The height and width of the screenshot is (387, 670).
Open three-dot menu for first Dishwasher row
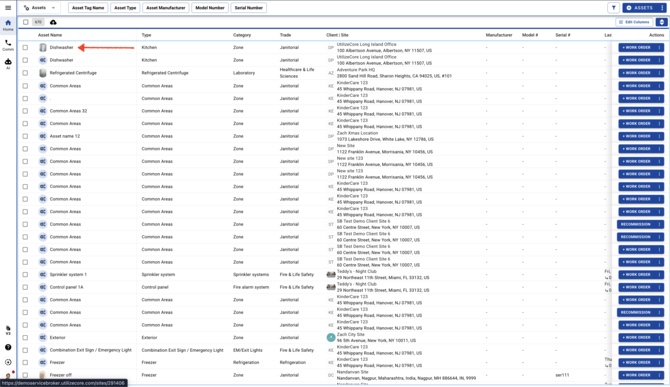point(659,47)
